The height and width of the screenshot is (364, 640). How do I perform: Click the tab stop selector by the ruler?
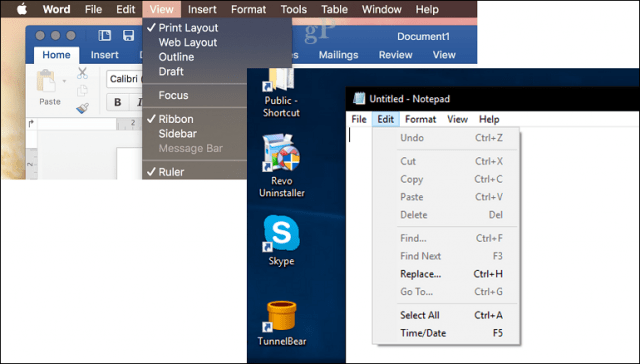click(31, 124)
